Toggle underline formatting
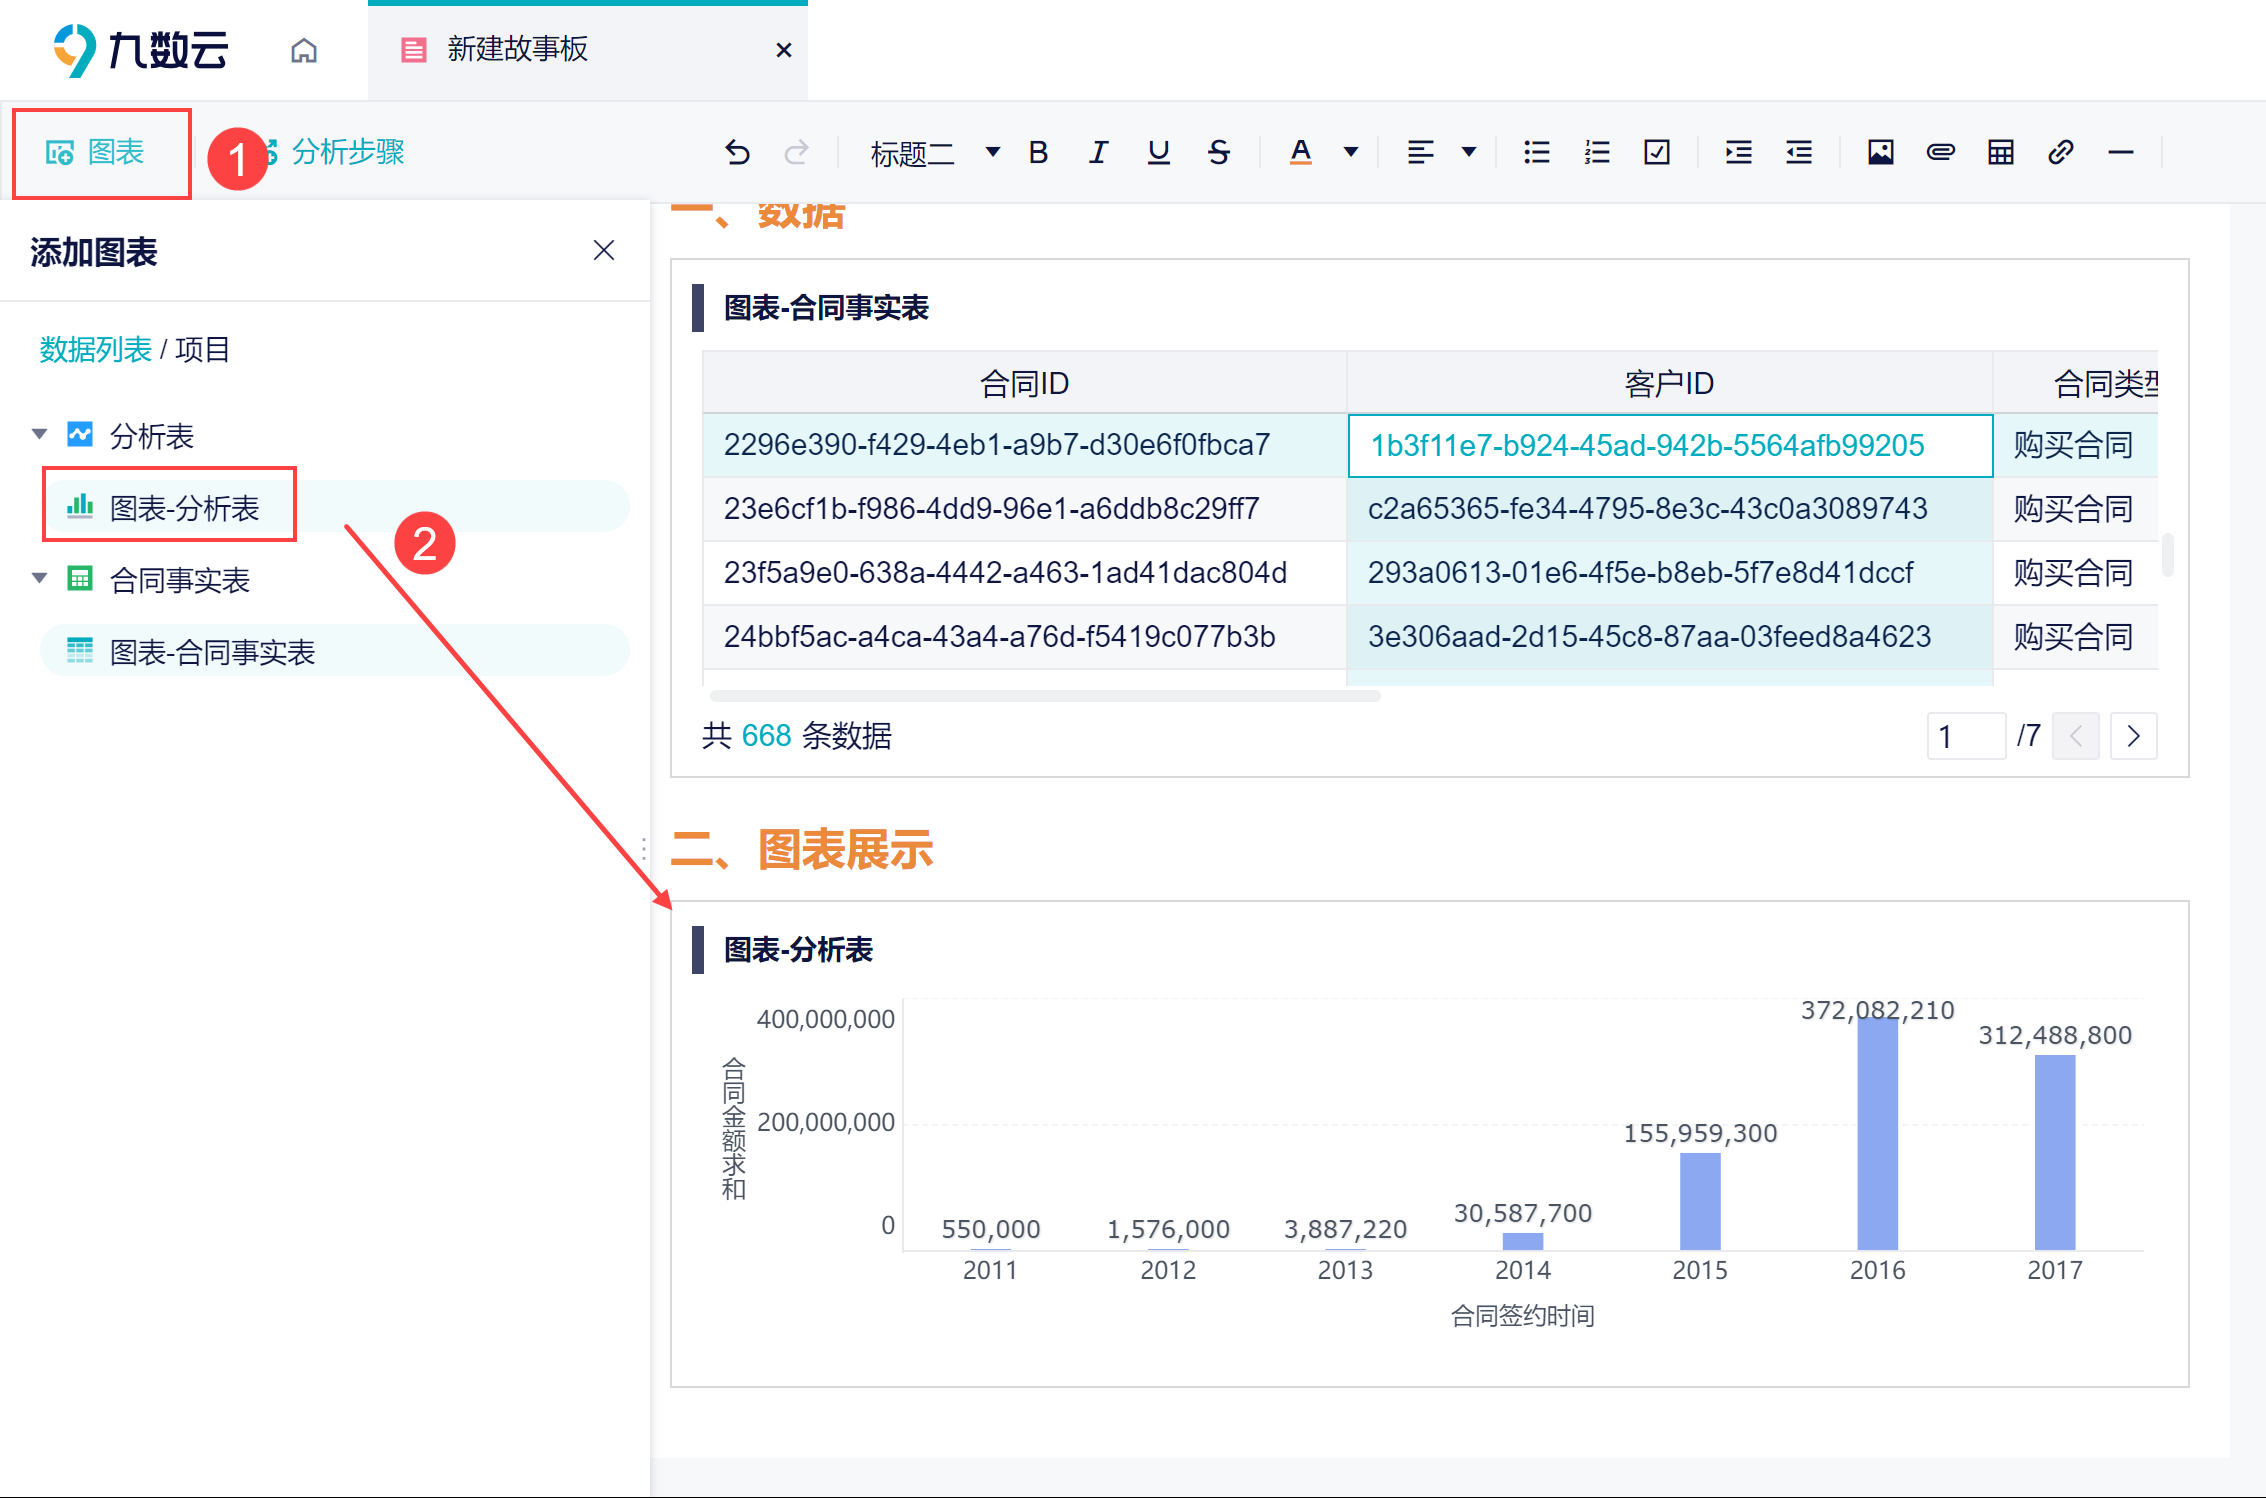2266x1498 pixels. point(1158,152)
